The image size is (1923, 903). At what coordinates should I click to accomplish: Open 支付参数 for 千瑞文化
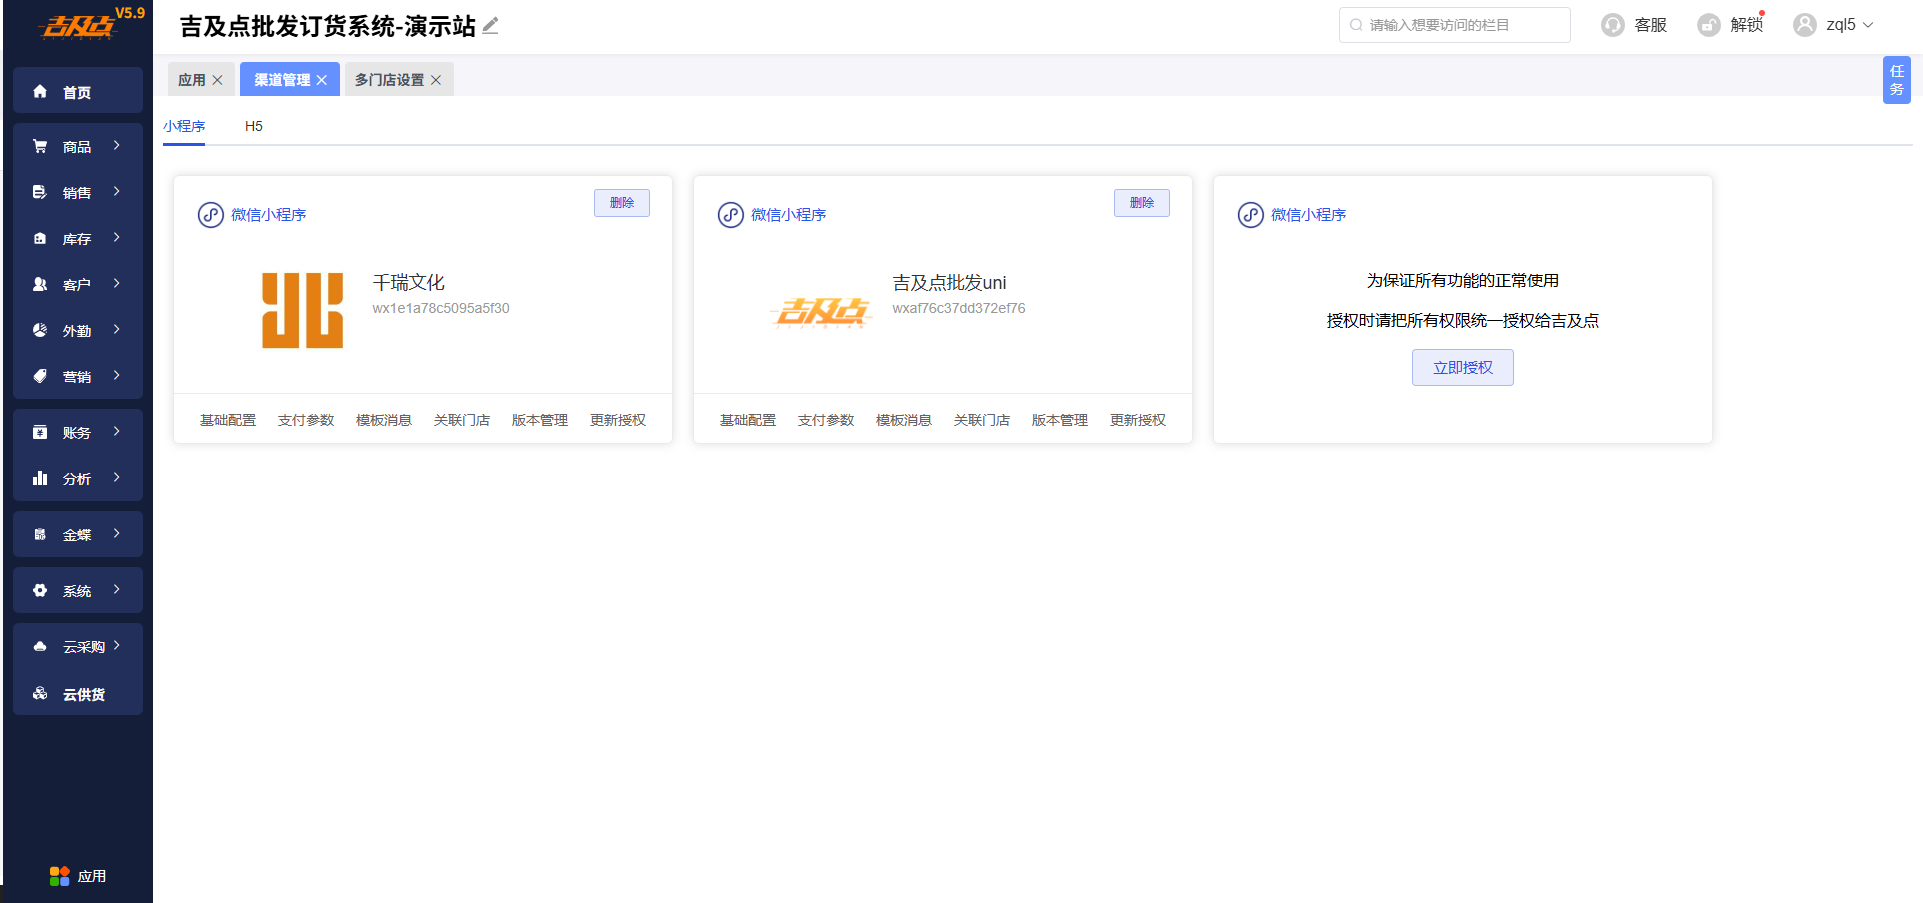[x=306, y=420]
